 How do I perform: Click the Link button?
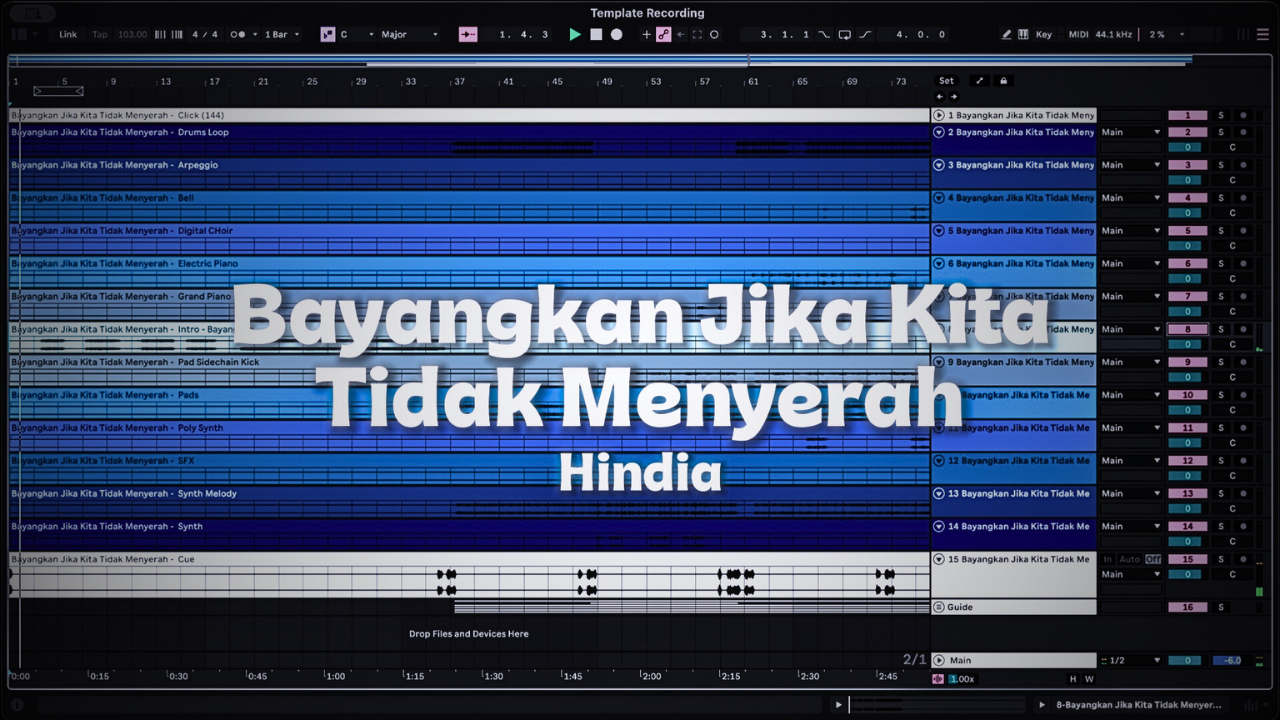click(68, 34)
